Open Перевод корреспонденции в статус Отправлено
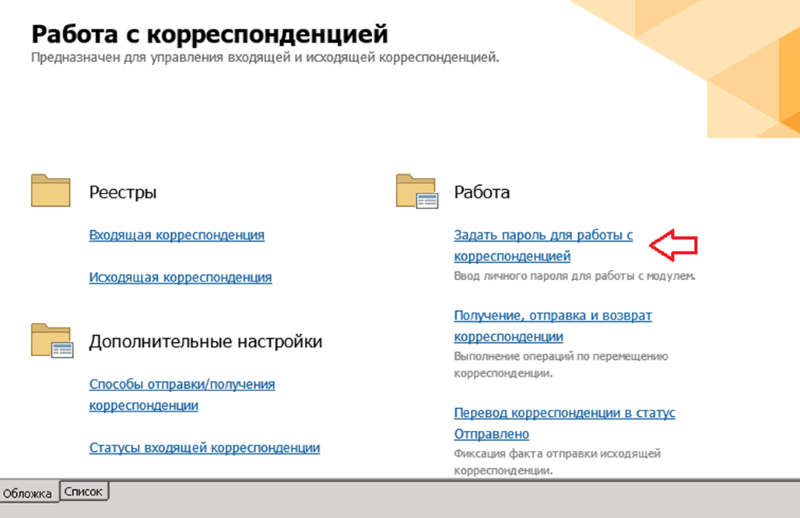 click(564, 423)
